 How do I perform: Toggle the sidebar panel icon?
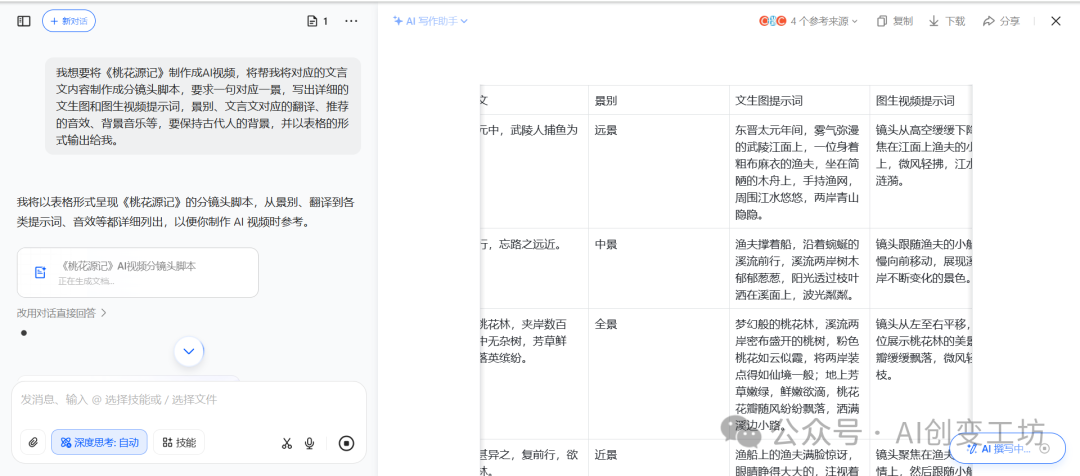(23, 21)
